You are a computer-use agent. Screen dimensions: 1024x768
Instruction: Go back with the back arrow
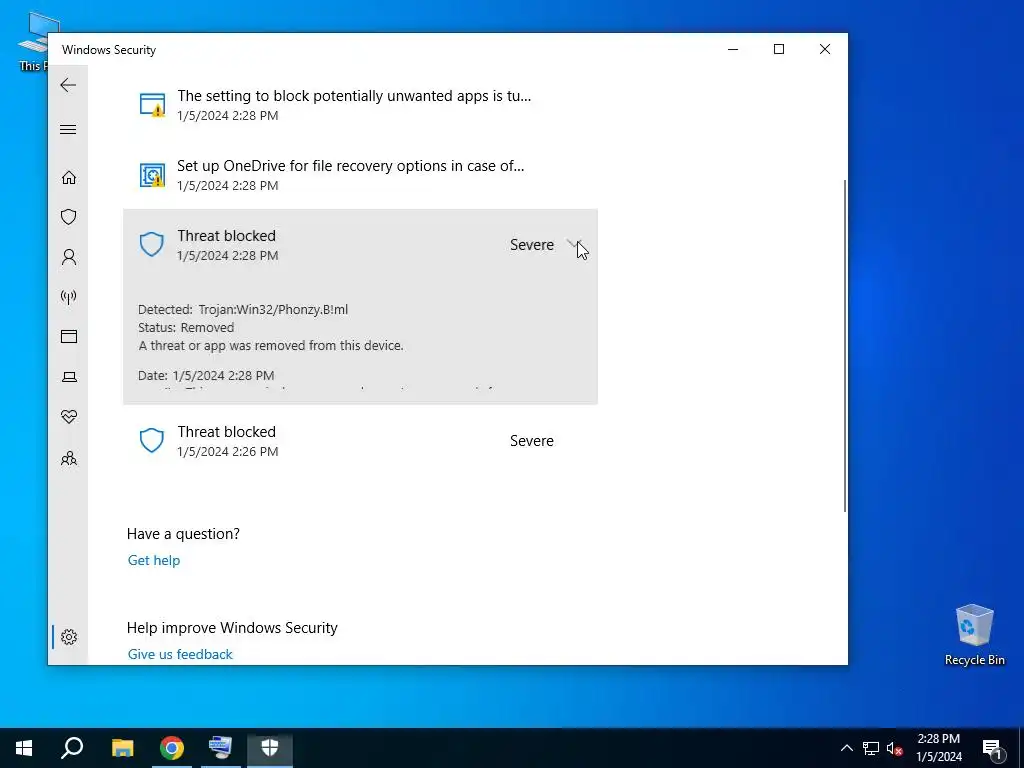(68, 85)
